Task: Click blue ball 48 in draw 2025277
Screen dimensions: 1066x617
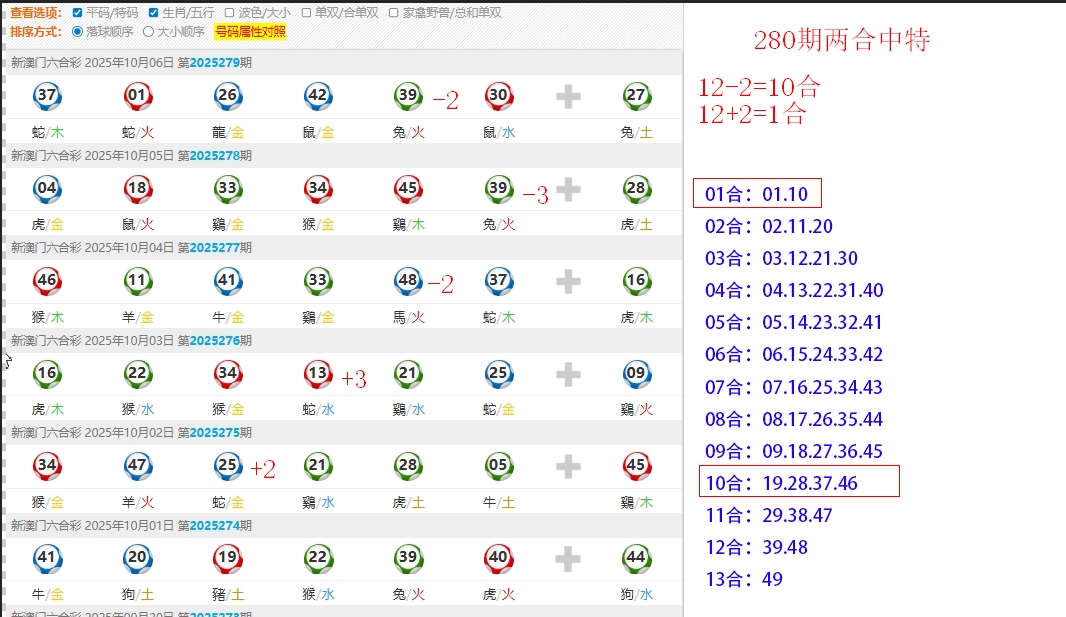Action: point(408,282)
